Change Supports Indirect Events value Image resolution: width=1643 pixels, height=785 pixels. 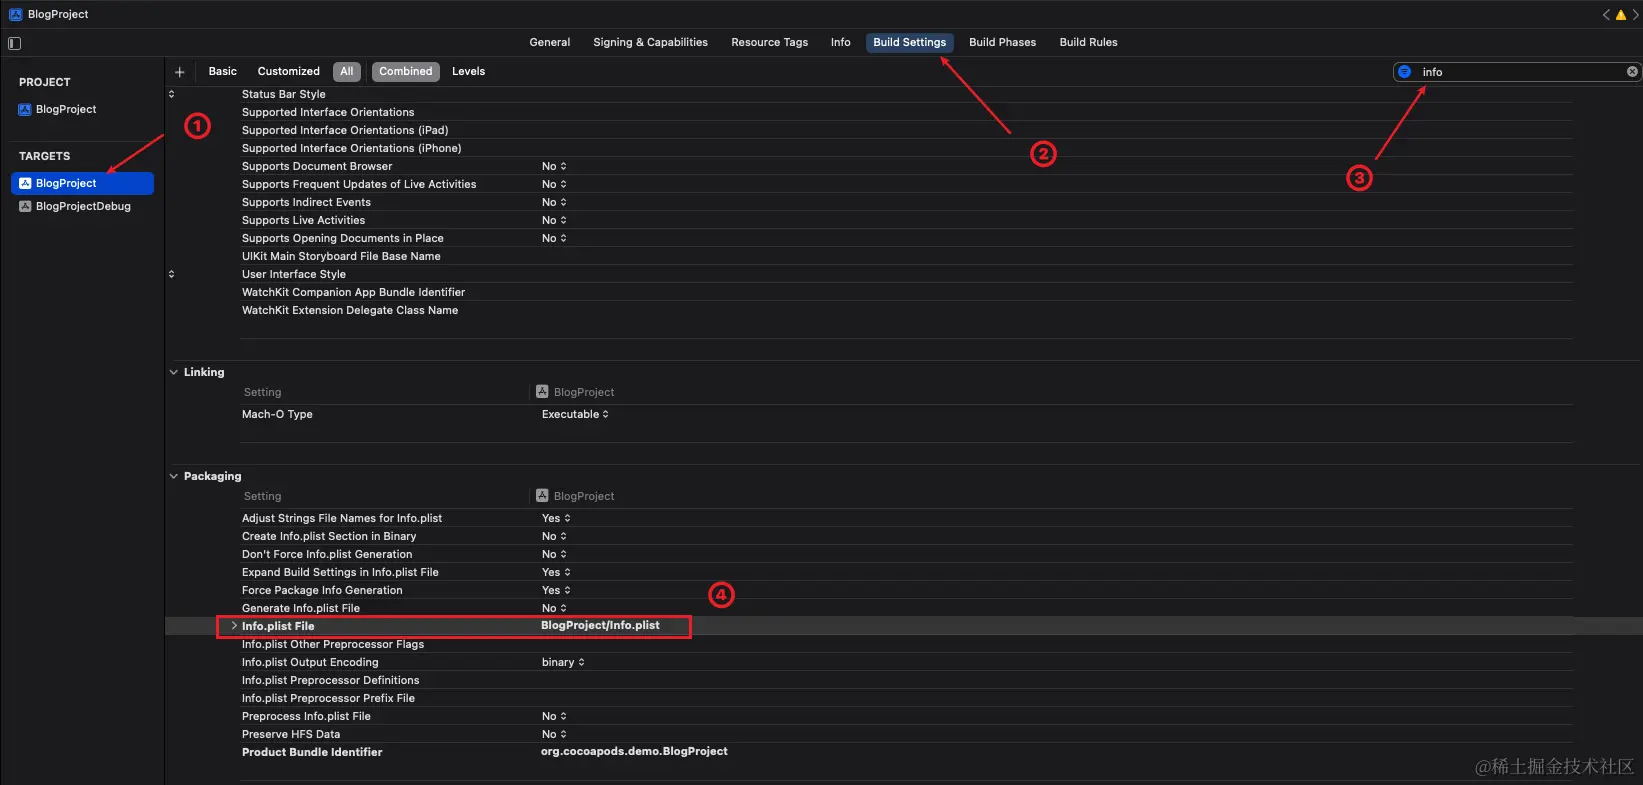click(x=554, y=202)
